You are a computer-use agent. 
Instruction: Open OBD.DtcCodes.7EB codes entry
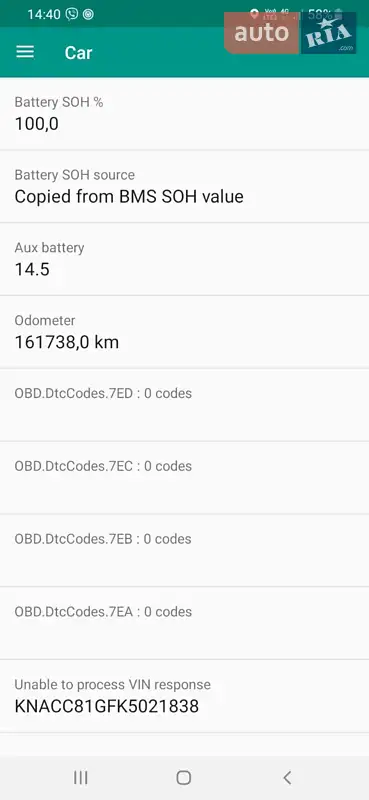pos(184,551)
